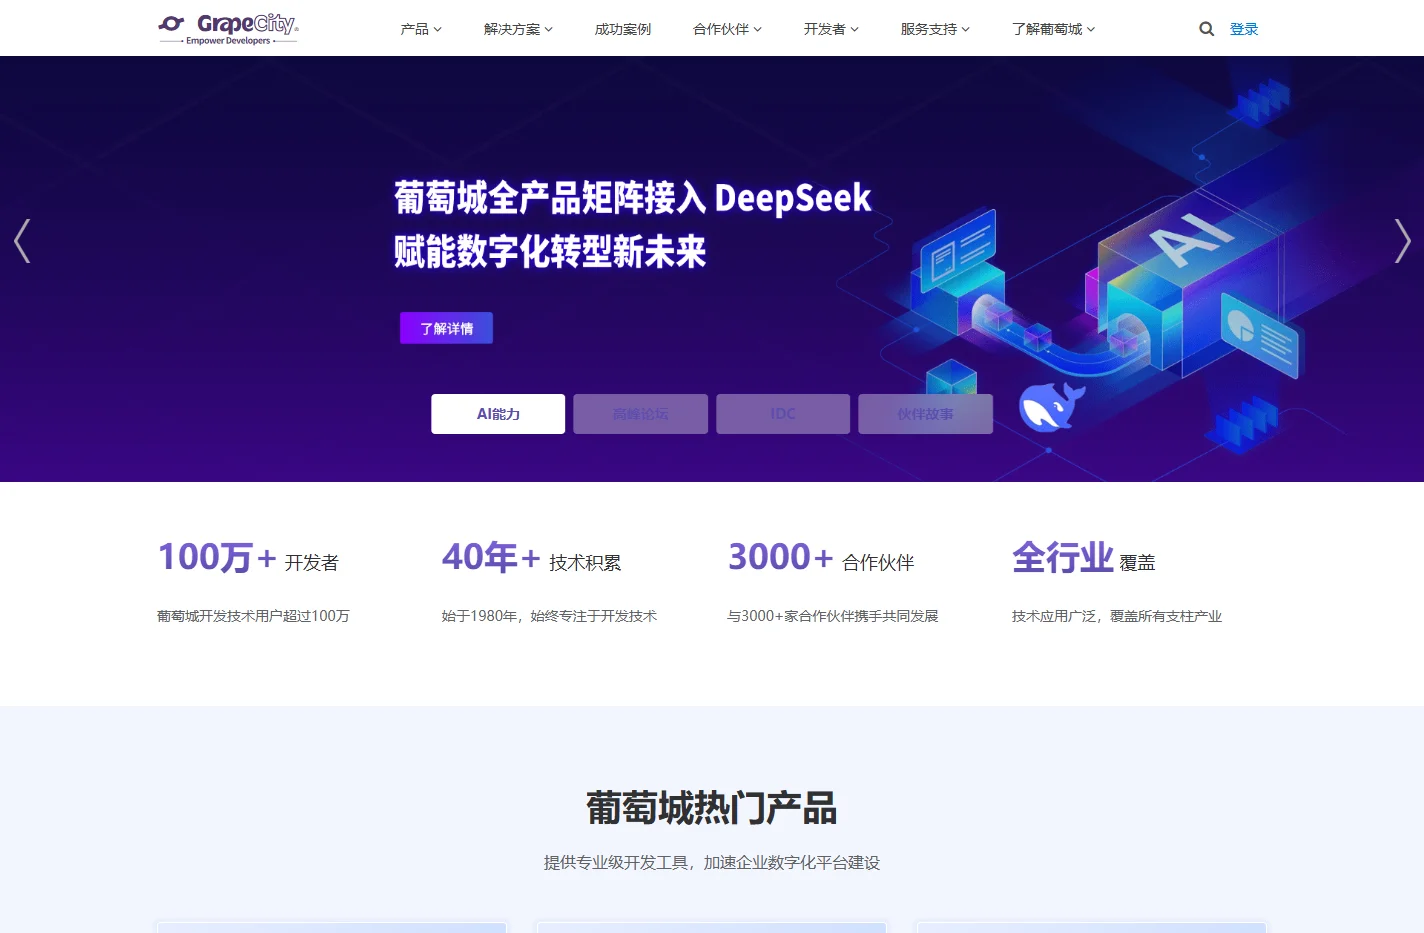Click the 40年+ 技术积累 statistic
This screenshot has width=1424, height=933.
(532, 557)
